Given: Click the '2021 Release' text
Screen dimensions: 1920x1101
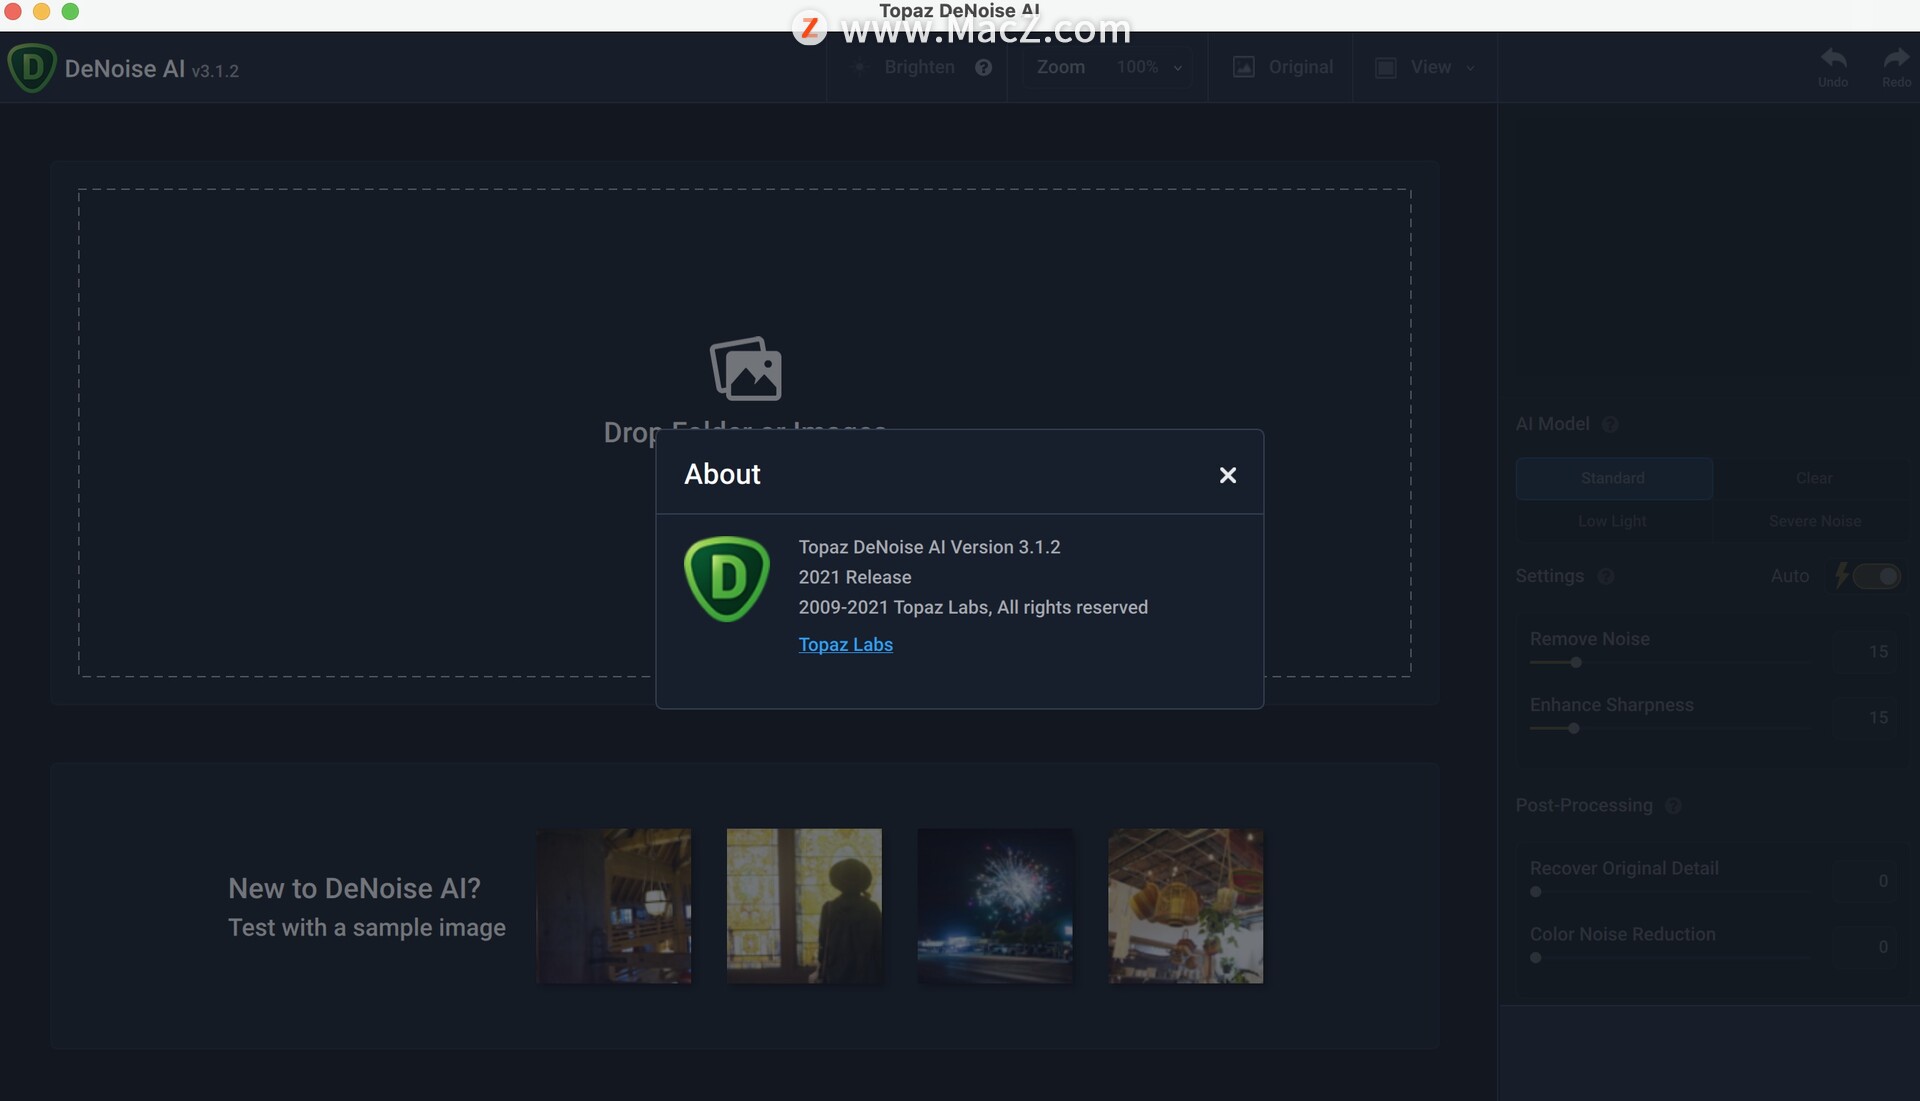Looking at the screenshot, I should coord(854,577).
